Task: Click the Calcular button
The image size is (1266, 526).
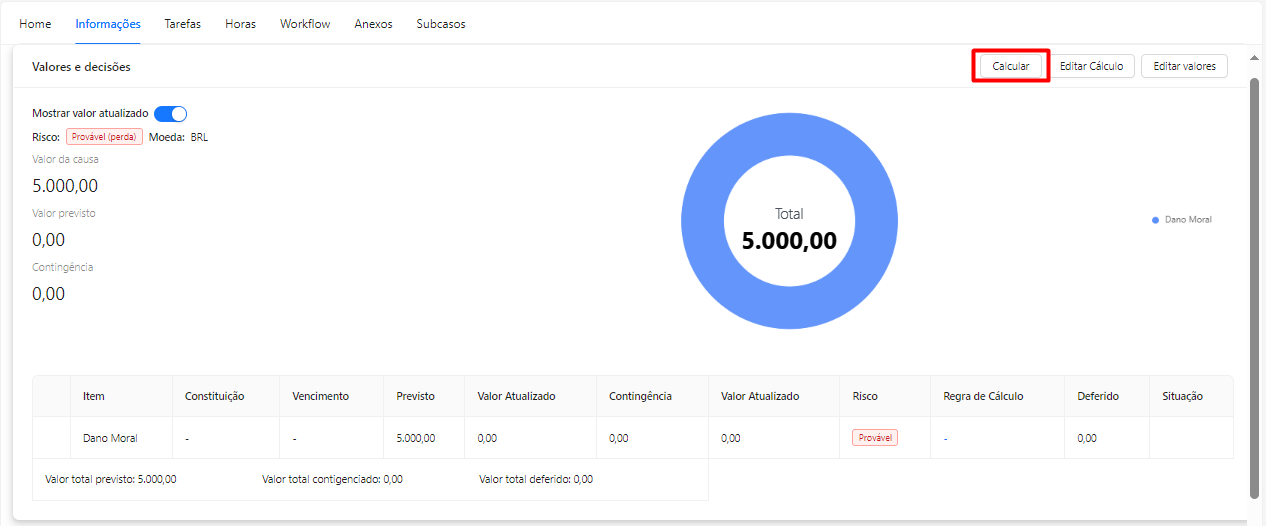Action: tap(1011, 66)
